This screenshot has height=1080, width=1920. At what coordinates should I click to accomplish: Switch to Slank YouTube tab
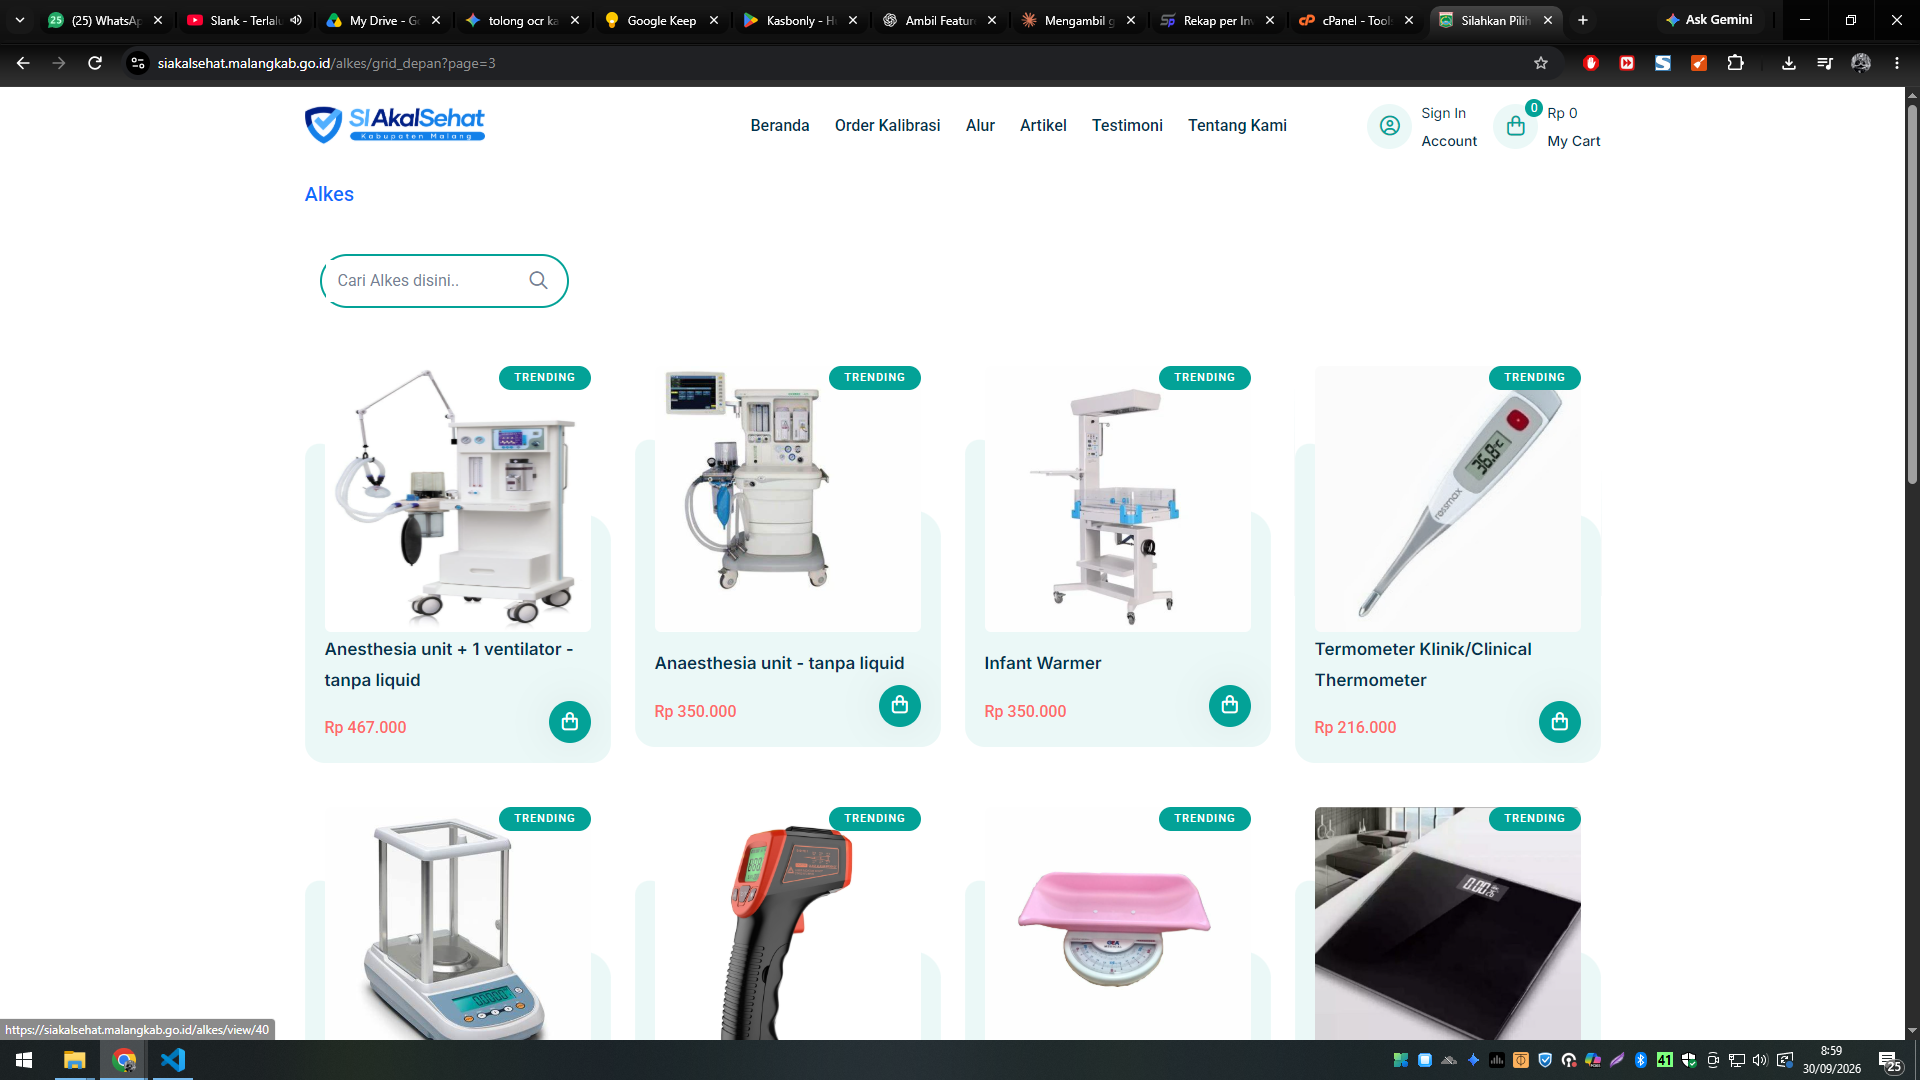244,20
